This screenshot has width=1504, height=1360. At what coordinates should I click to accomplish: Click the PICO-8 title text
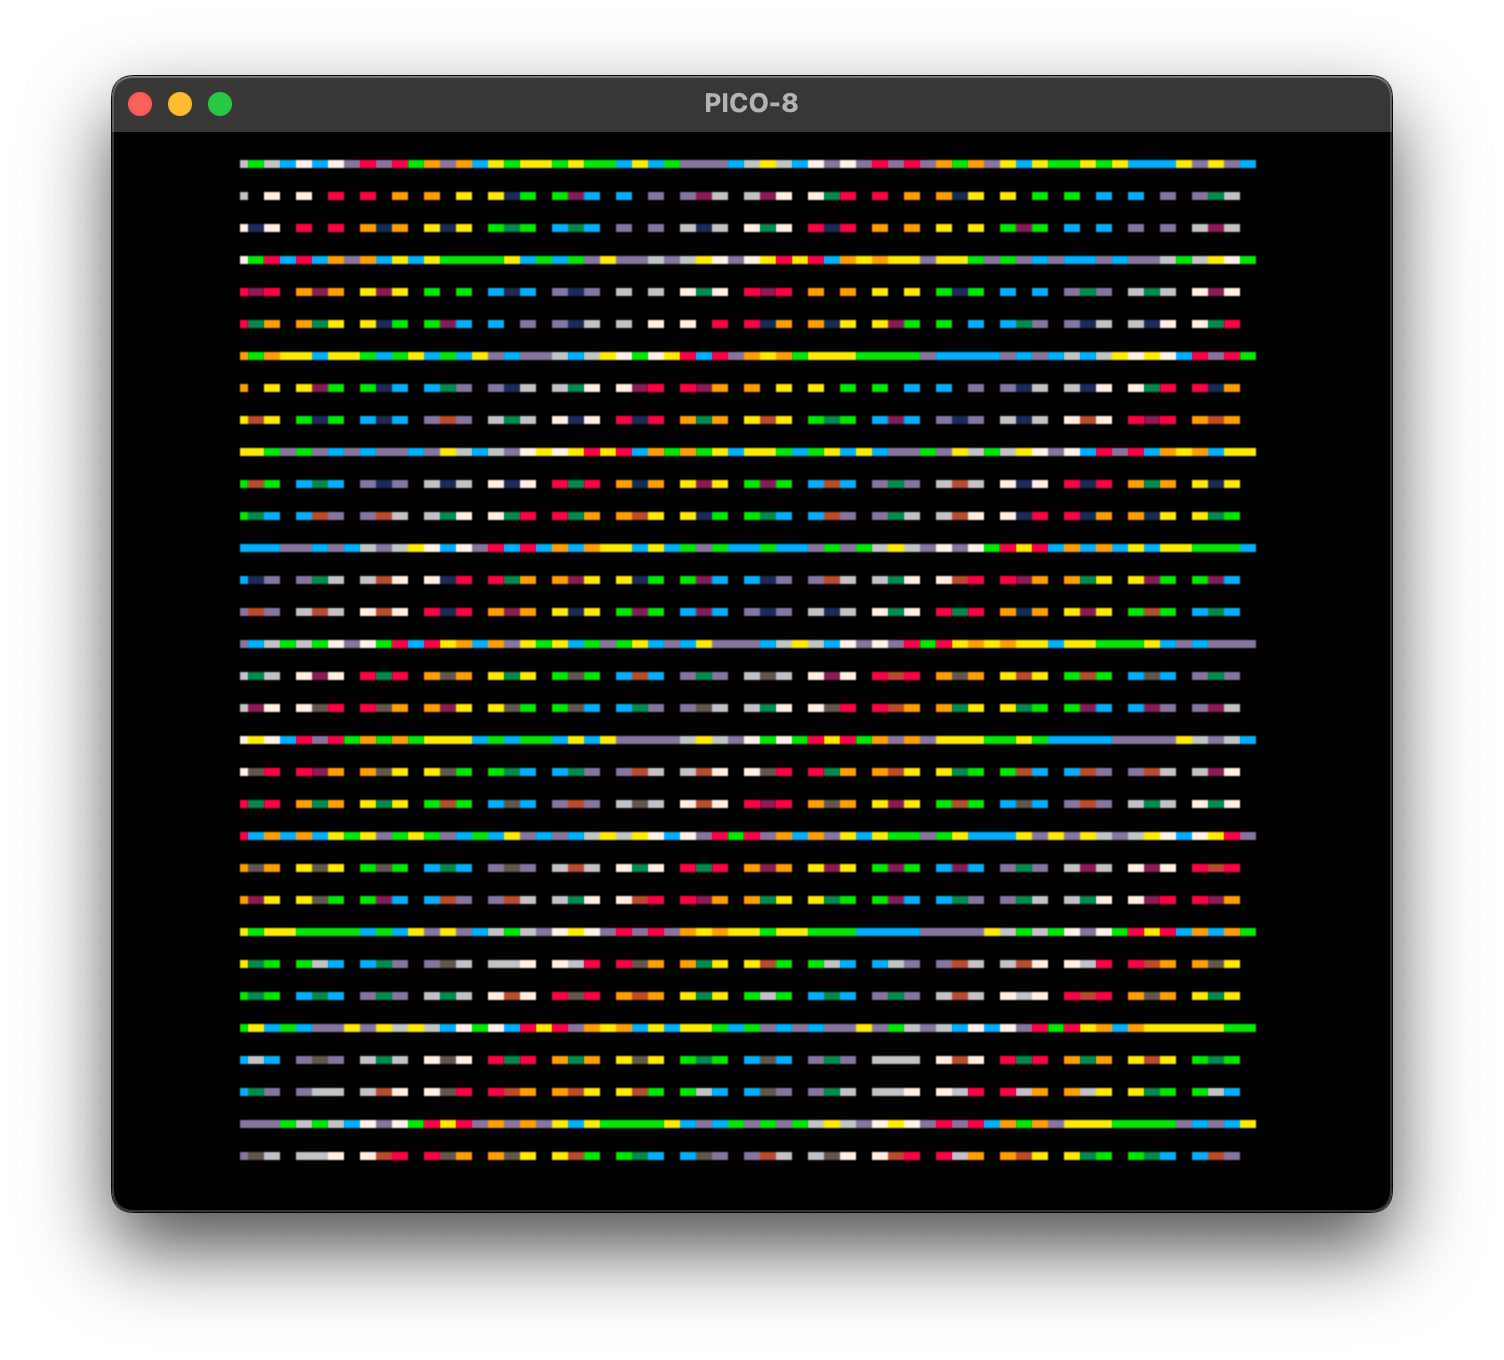pos(751,103)
